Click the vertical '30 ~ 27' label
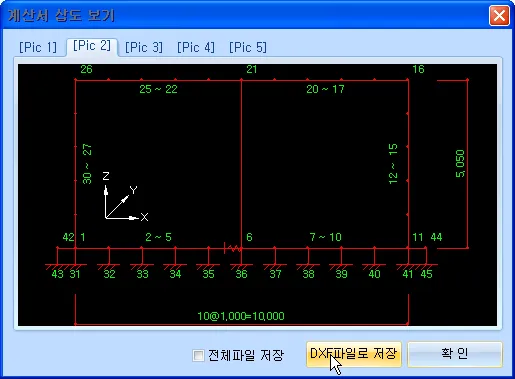515x379 pixels. (x=87, y=164)
